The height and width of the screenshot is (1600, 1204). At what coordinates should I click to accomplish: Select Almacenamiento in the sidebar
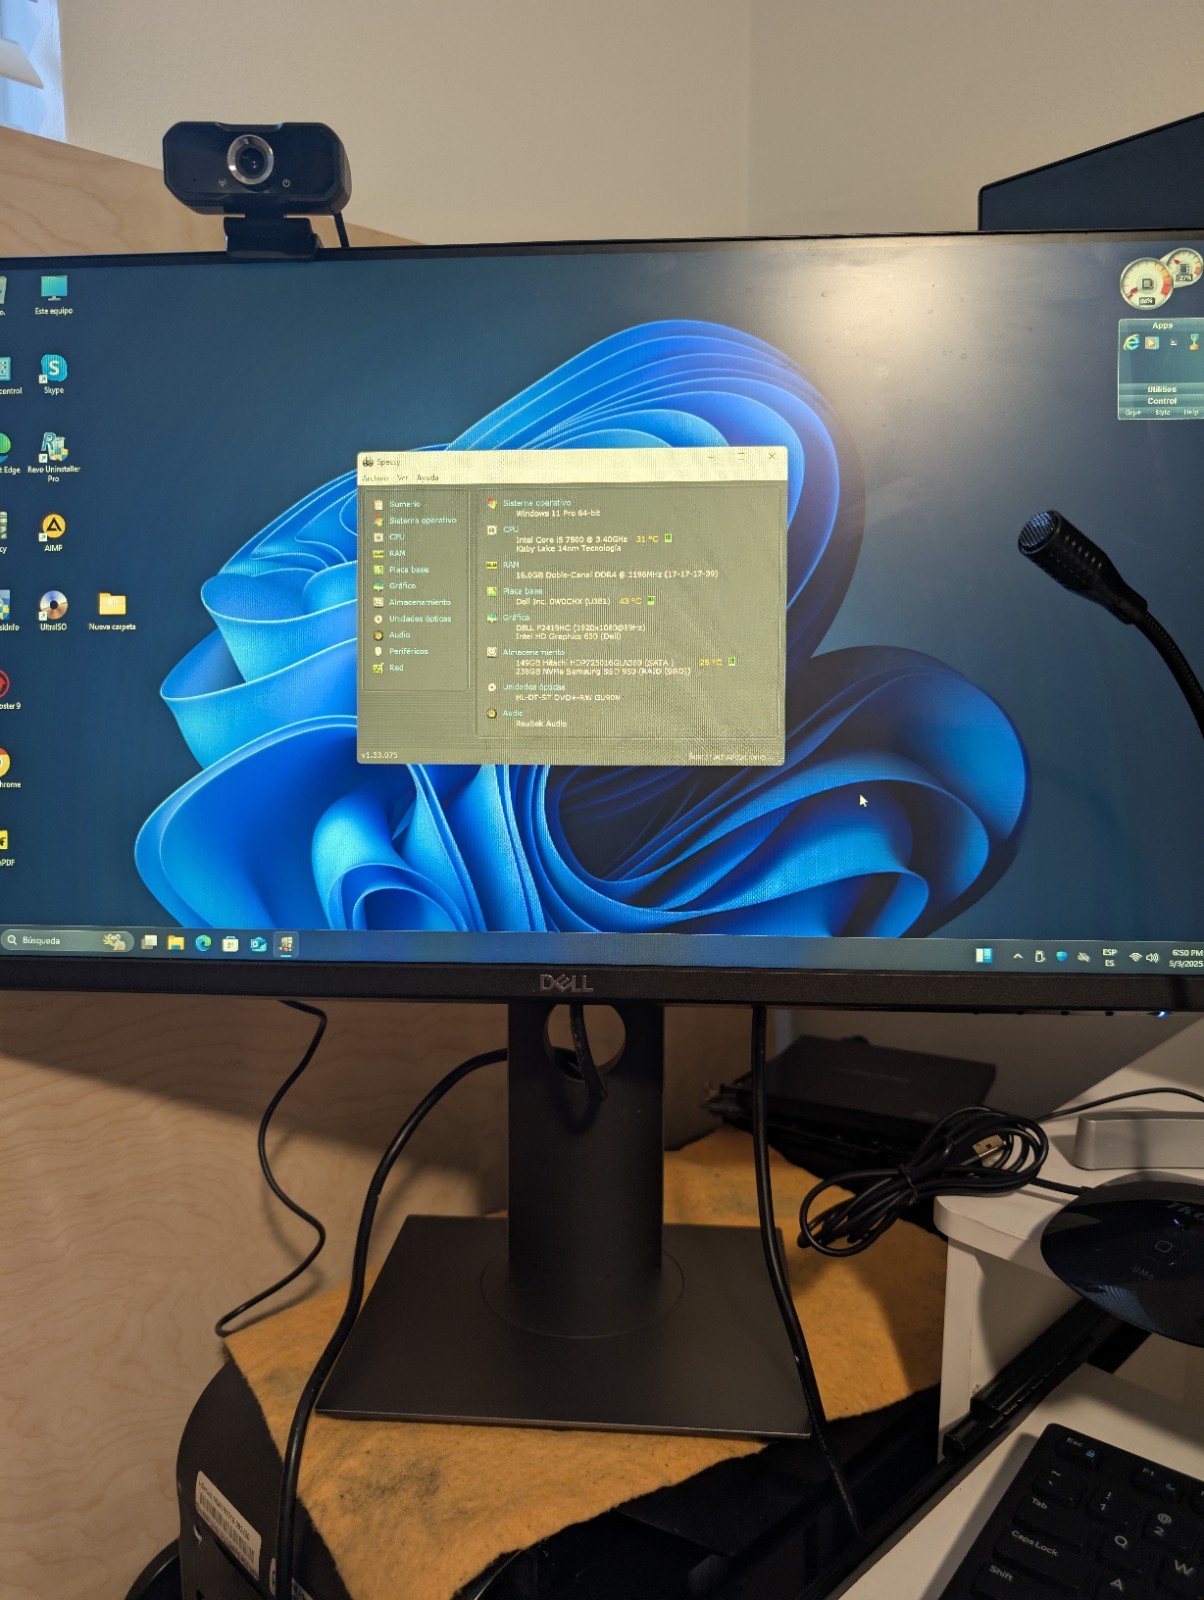coord(419,602)
